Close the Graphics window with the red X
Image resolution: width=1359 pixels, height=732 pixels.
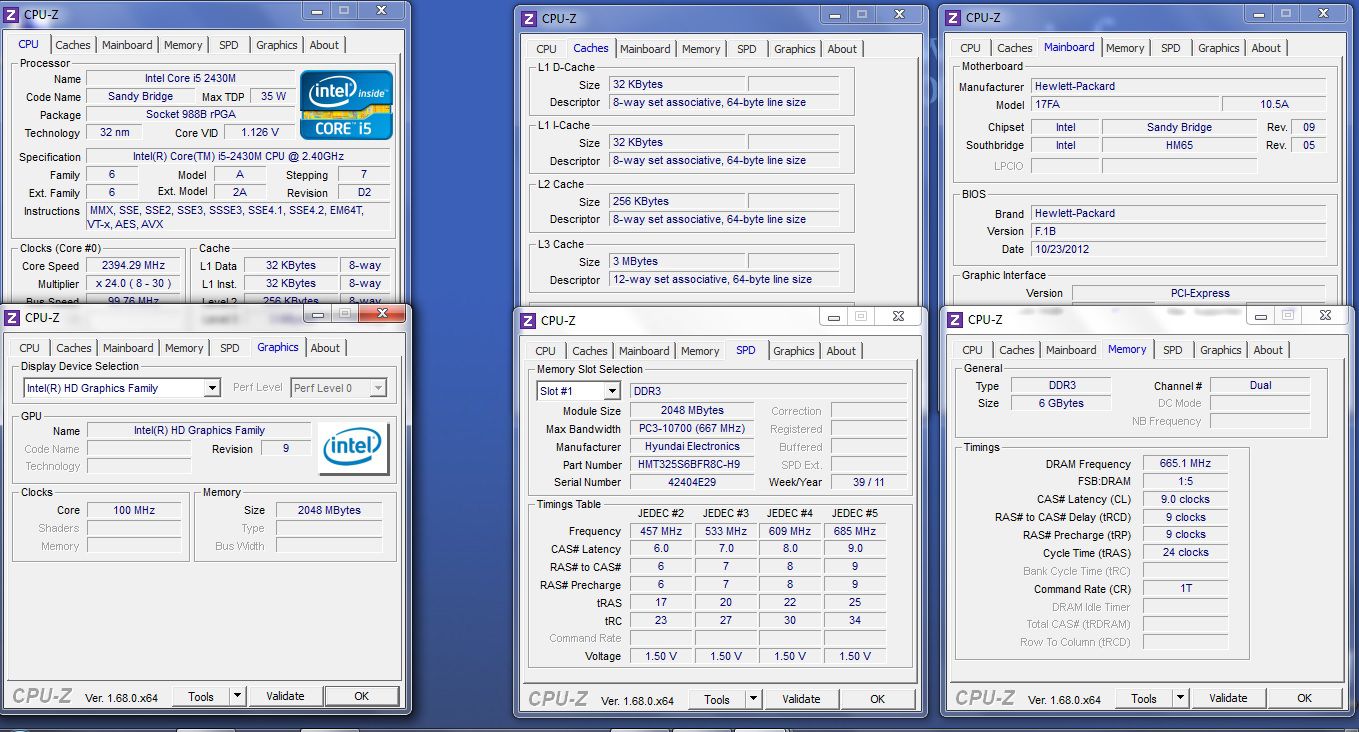pyautogui.click(x=382, y=314)
